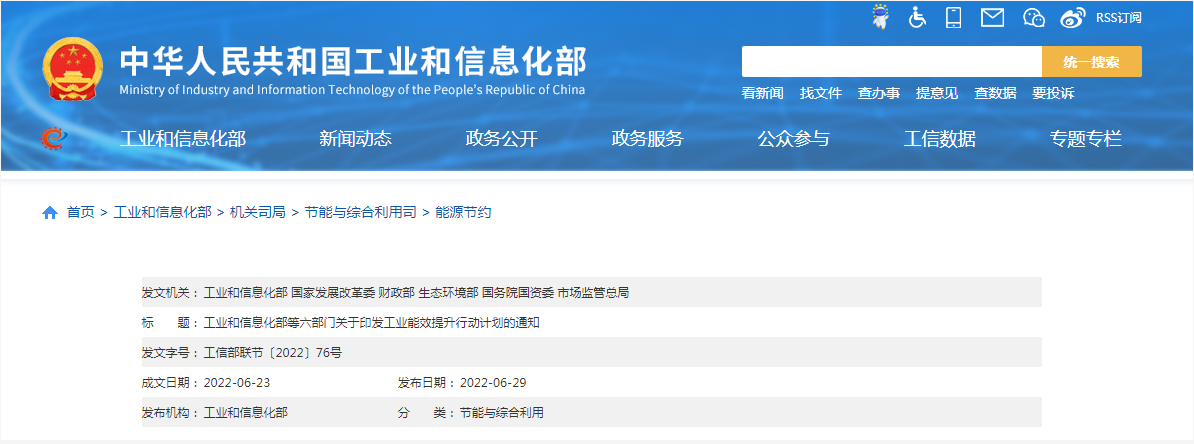Open the 看新闻 quick link
This screenshot has width=1194, height=444.
coord(762,93)
